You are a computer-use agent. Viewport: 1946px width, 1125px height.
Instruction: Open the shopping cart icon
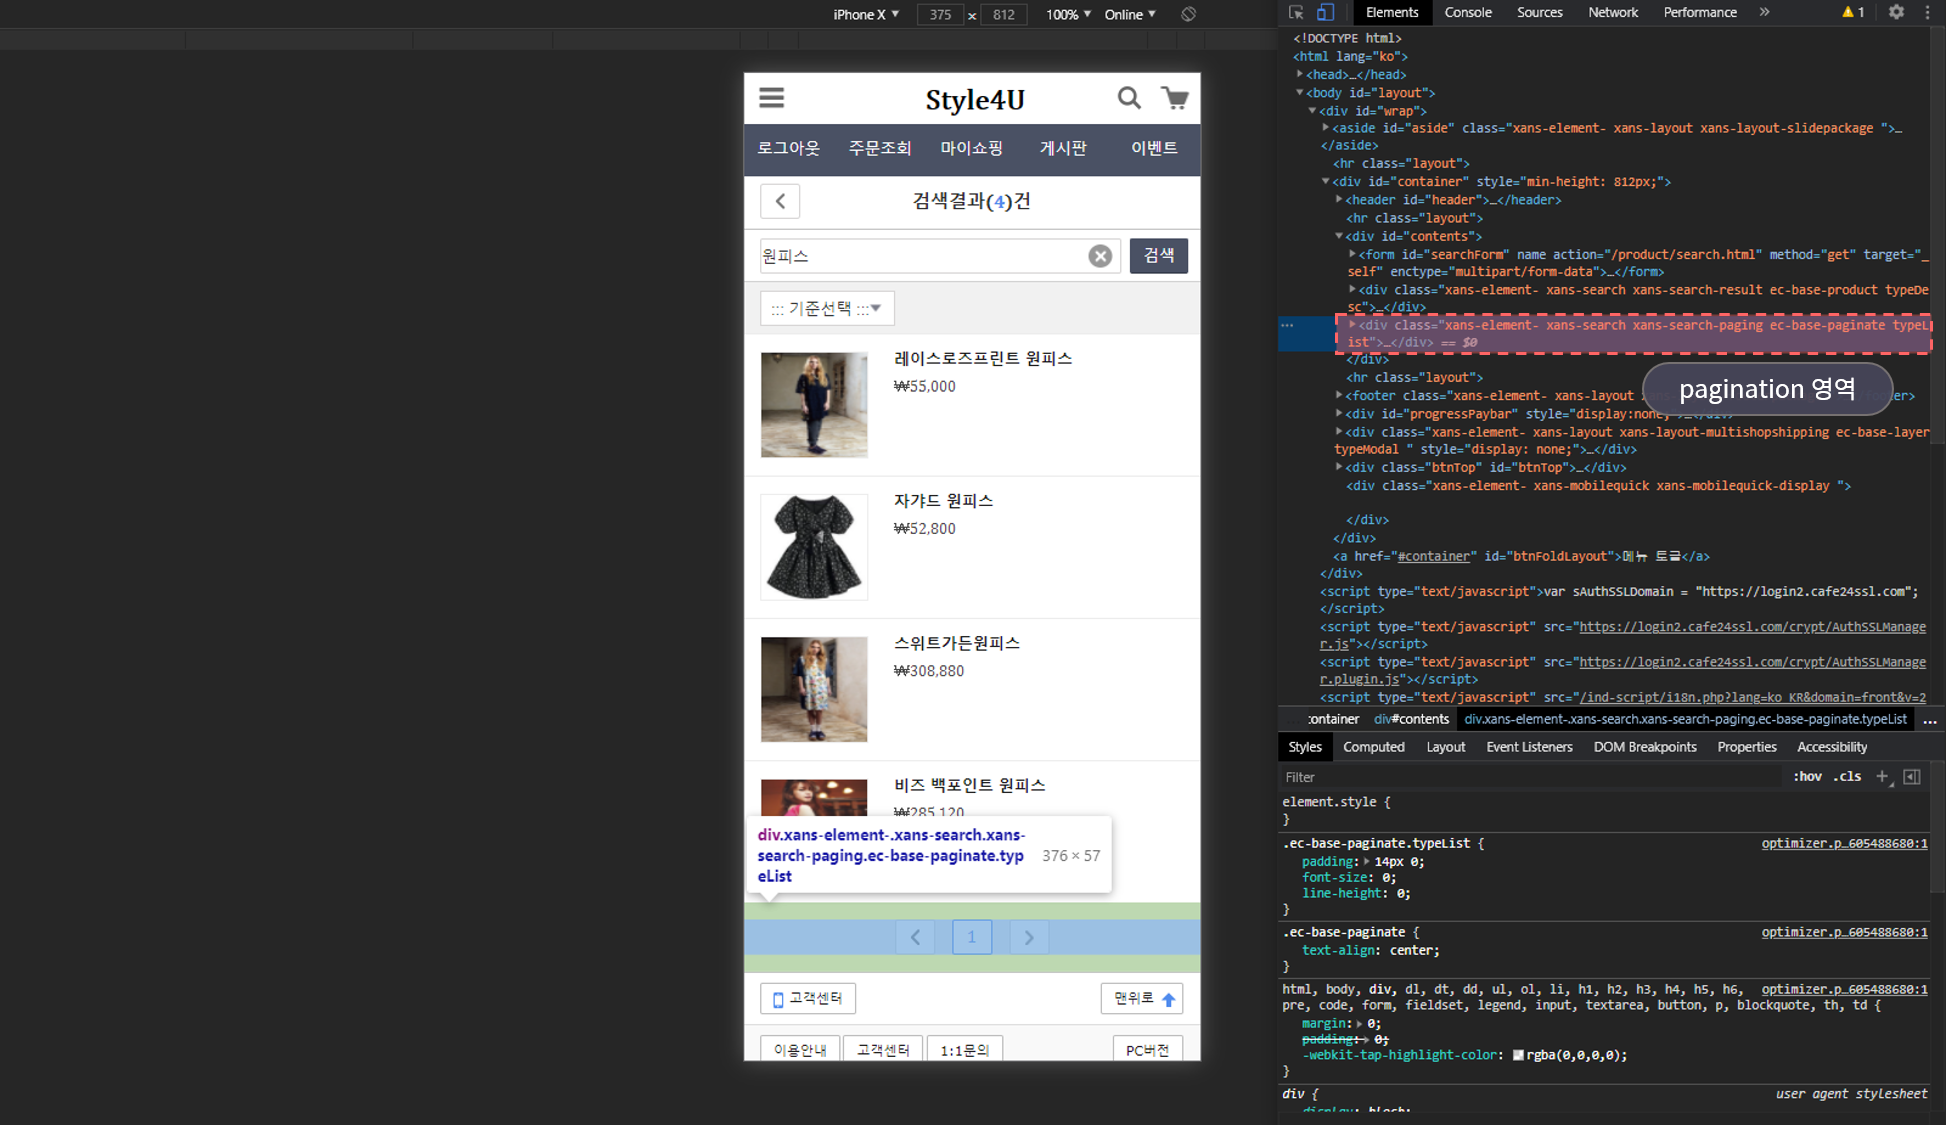click(1174, 98)
